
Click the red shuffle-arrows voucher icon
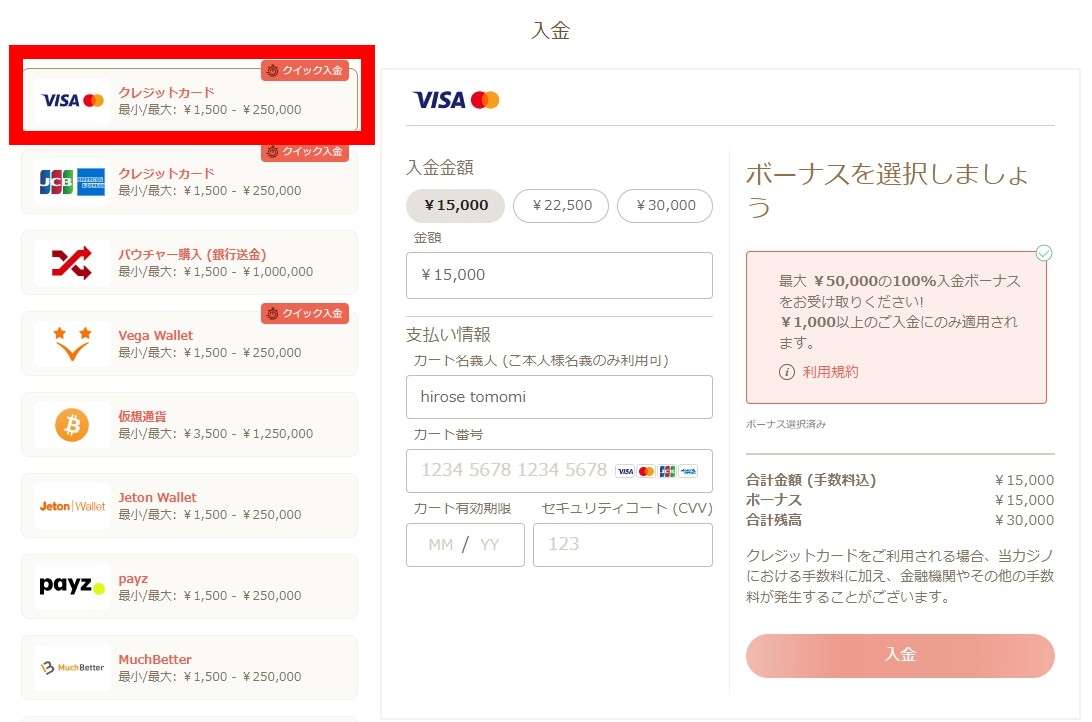pyautogui.click(x=72, y=263)
